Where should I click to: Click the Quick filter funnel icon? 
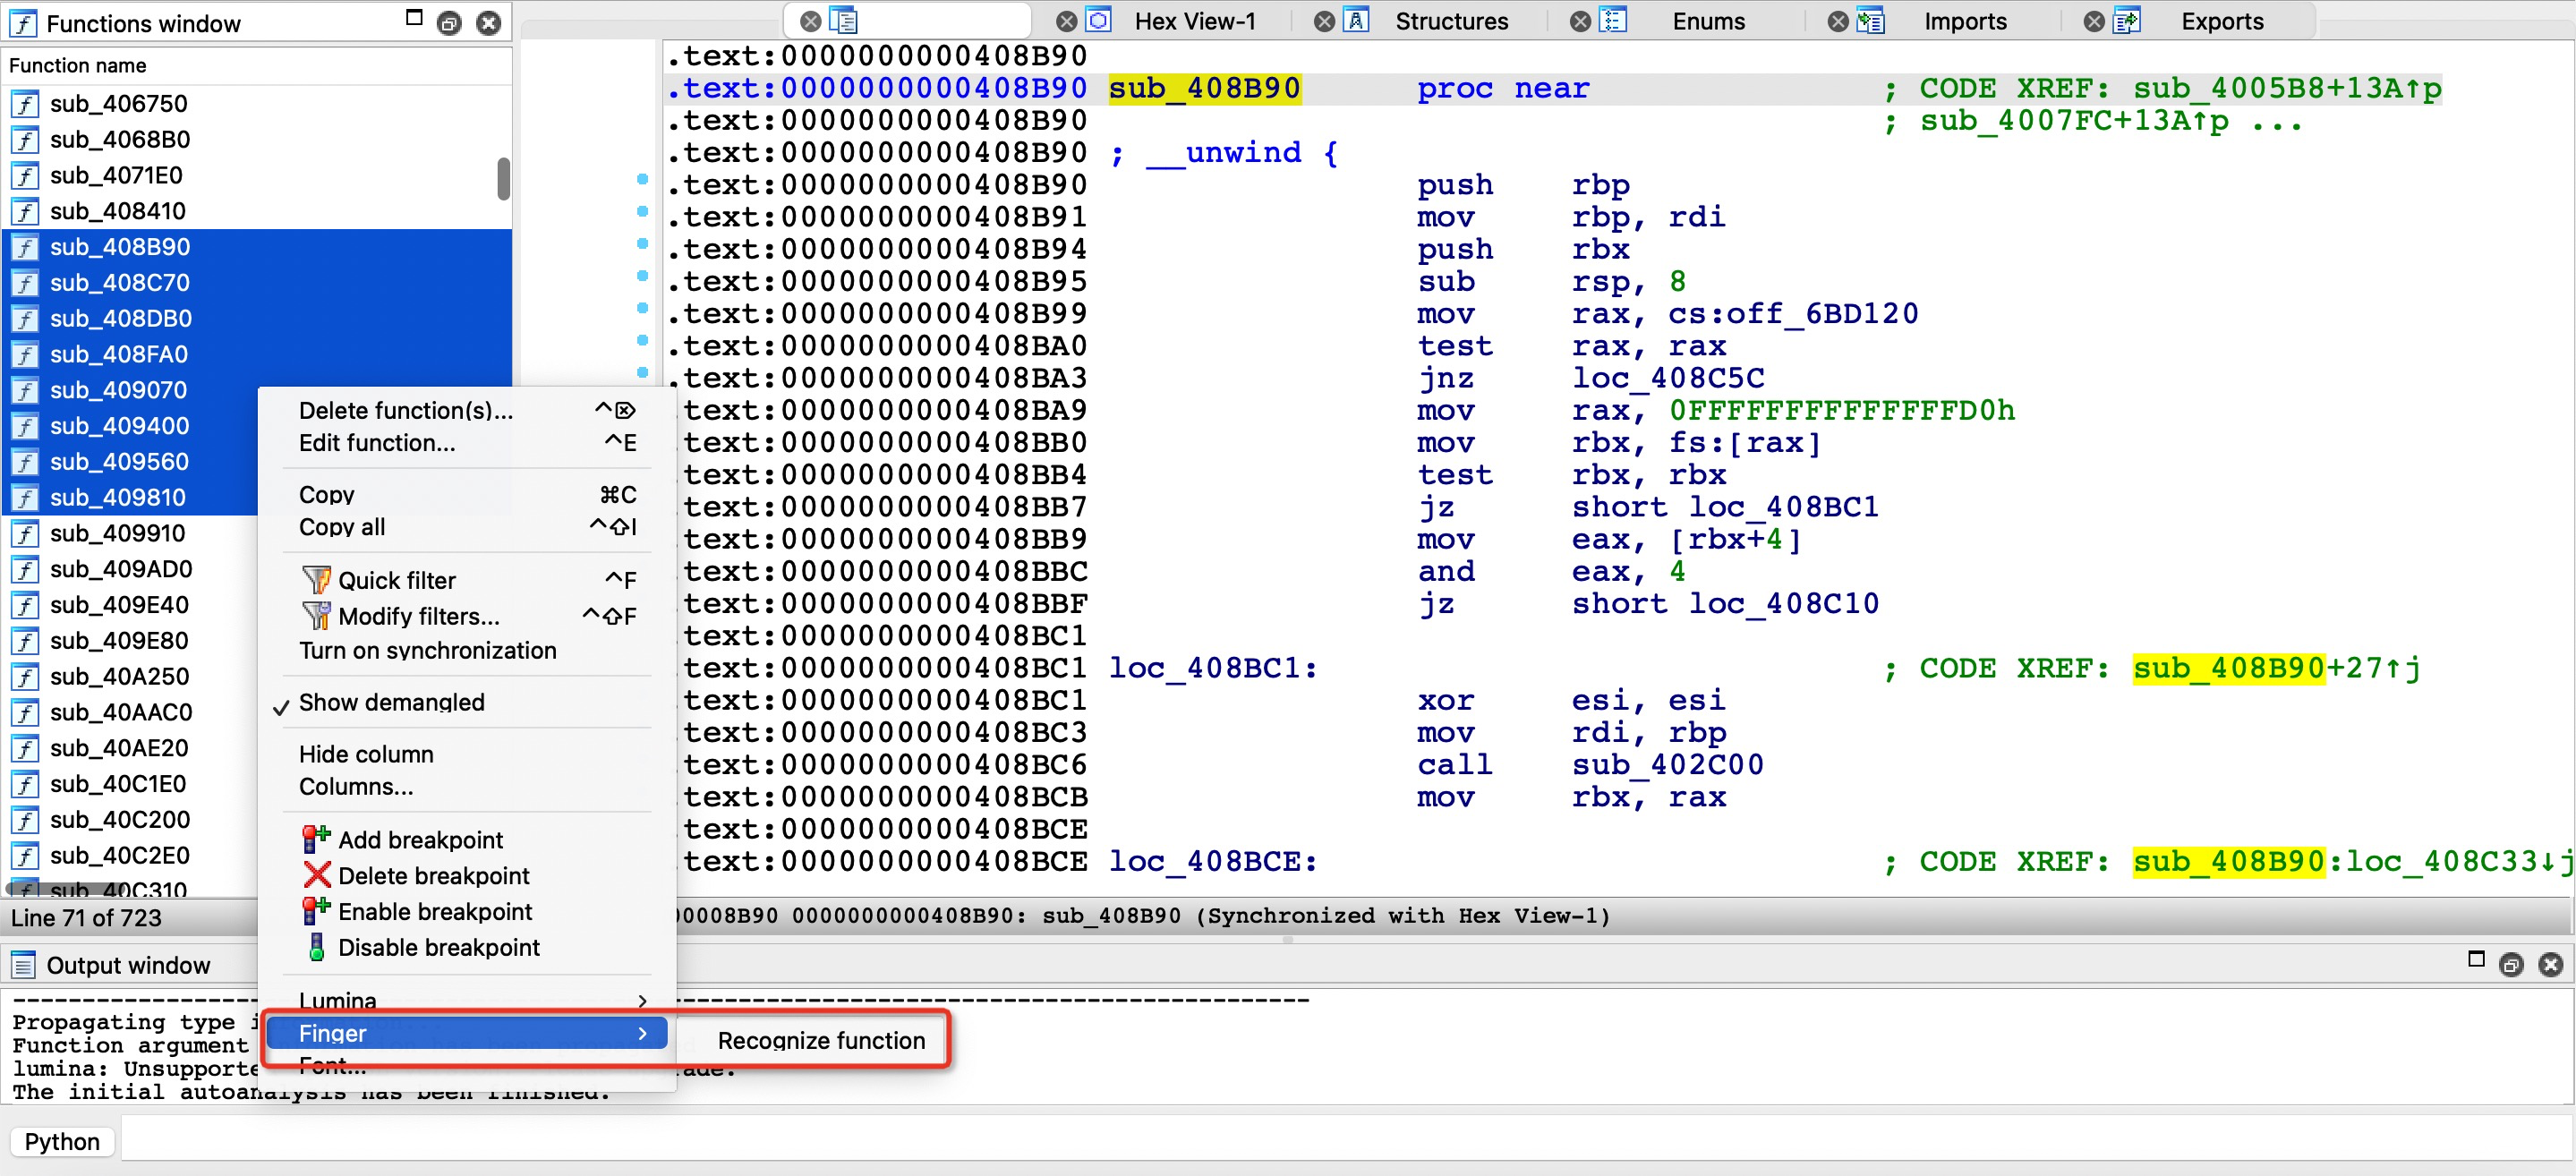316,580
